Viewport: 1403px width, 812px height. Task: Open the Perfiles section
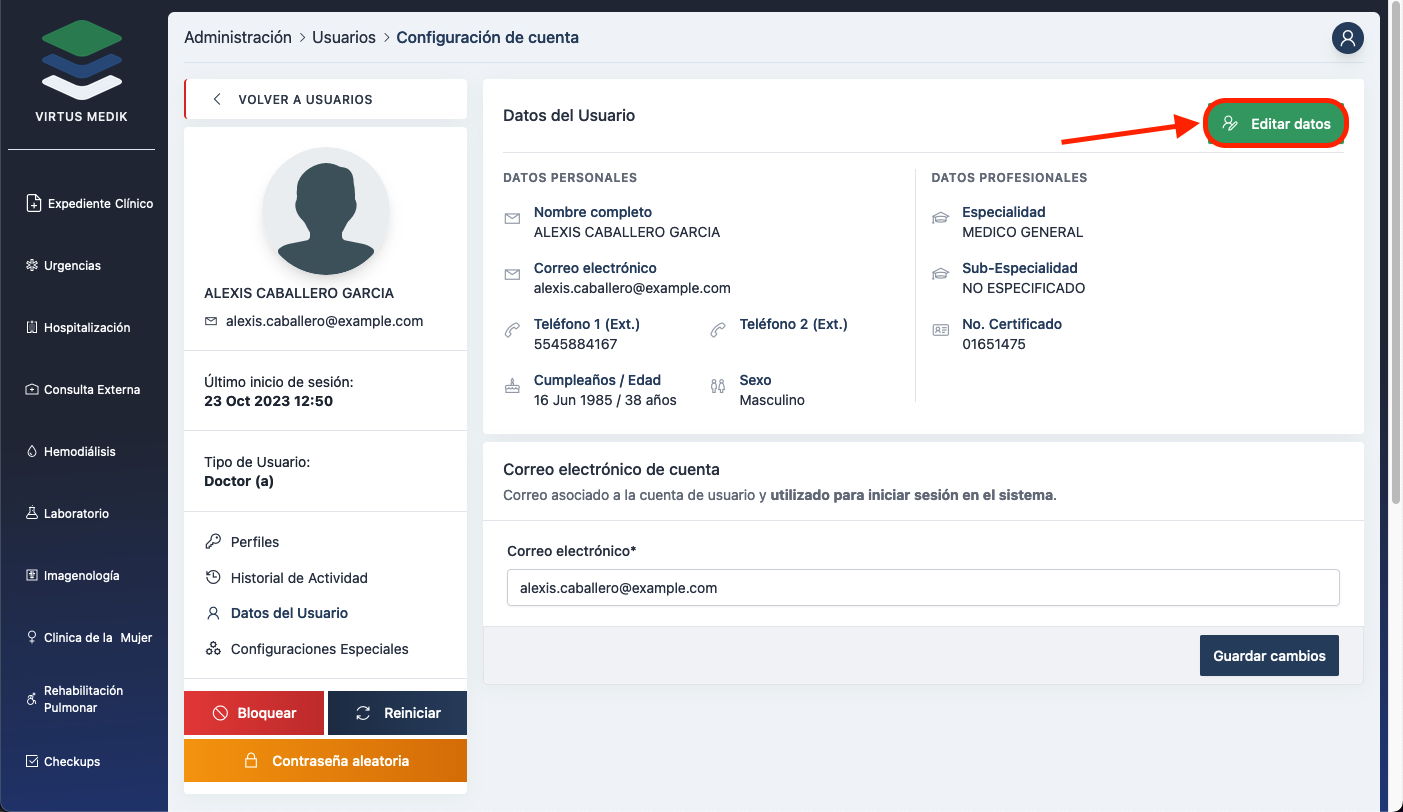(x=254, y=542)
